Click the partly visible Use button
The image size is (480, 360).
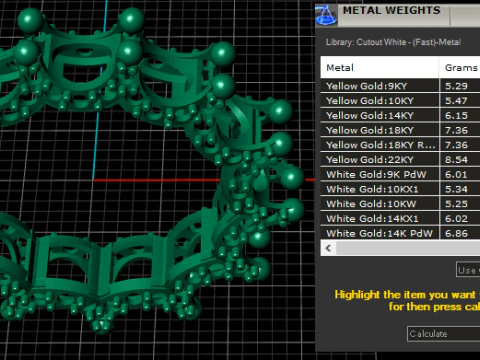468,269
